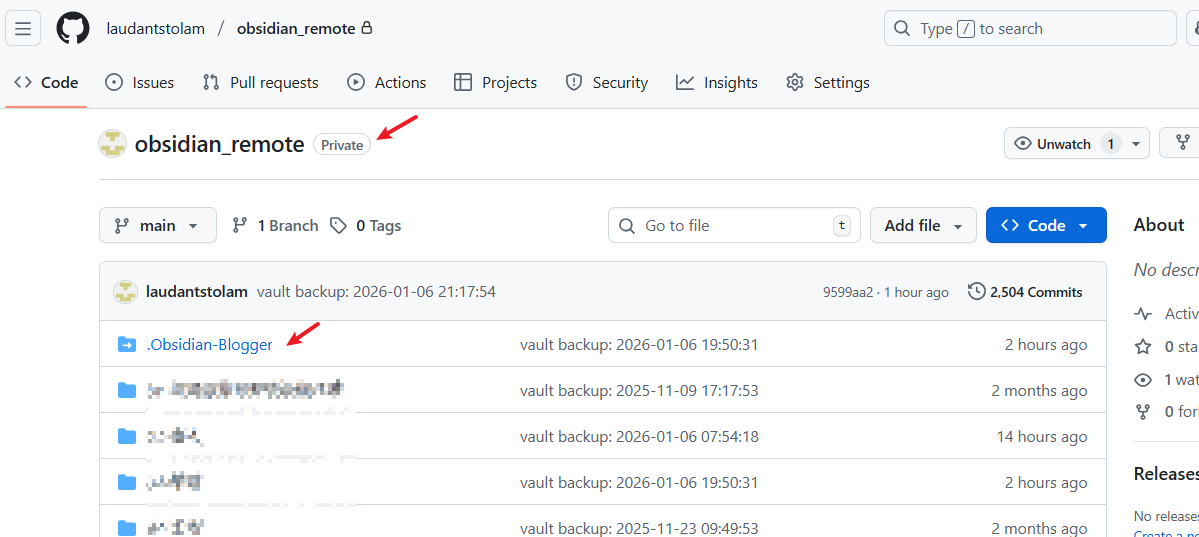Image resolution: width=1199 pixels, height=537 pixels.
Task: Click folder icon in 2025-11-23 backup row
Action: pos(127,528)
